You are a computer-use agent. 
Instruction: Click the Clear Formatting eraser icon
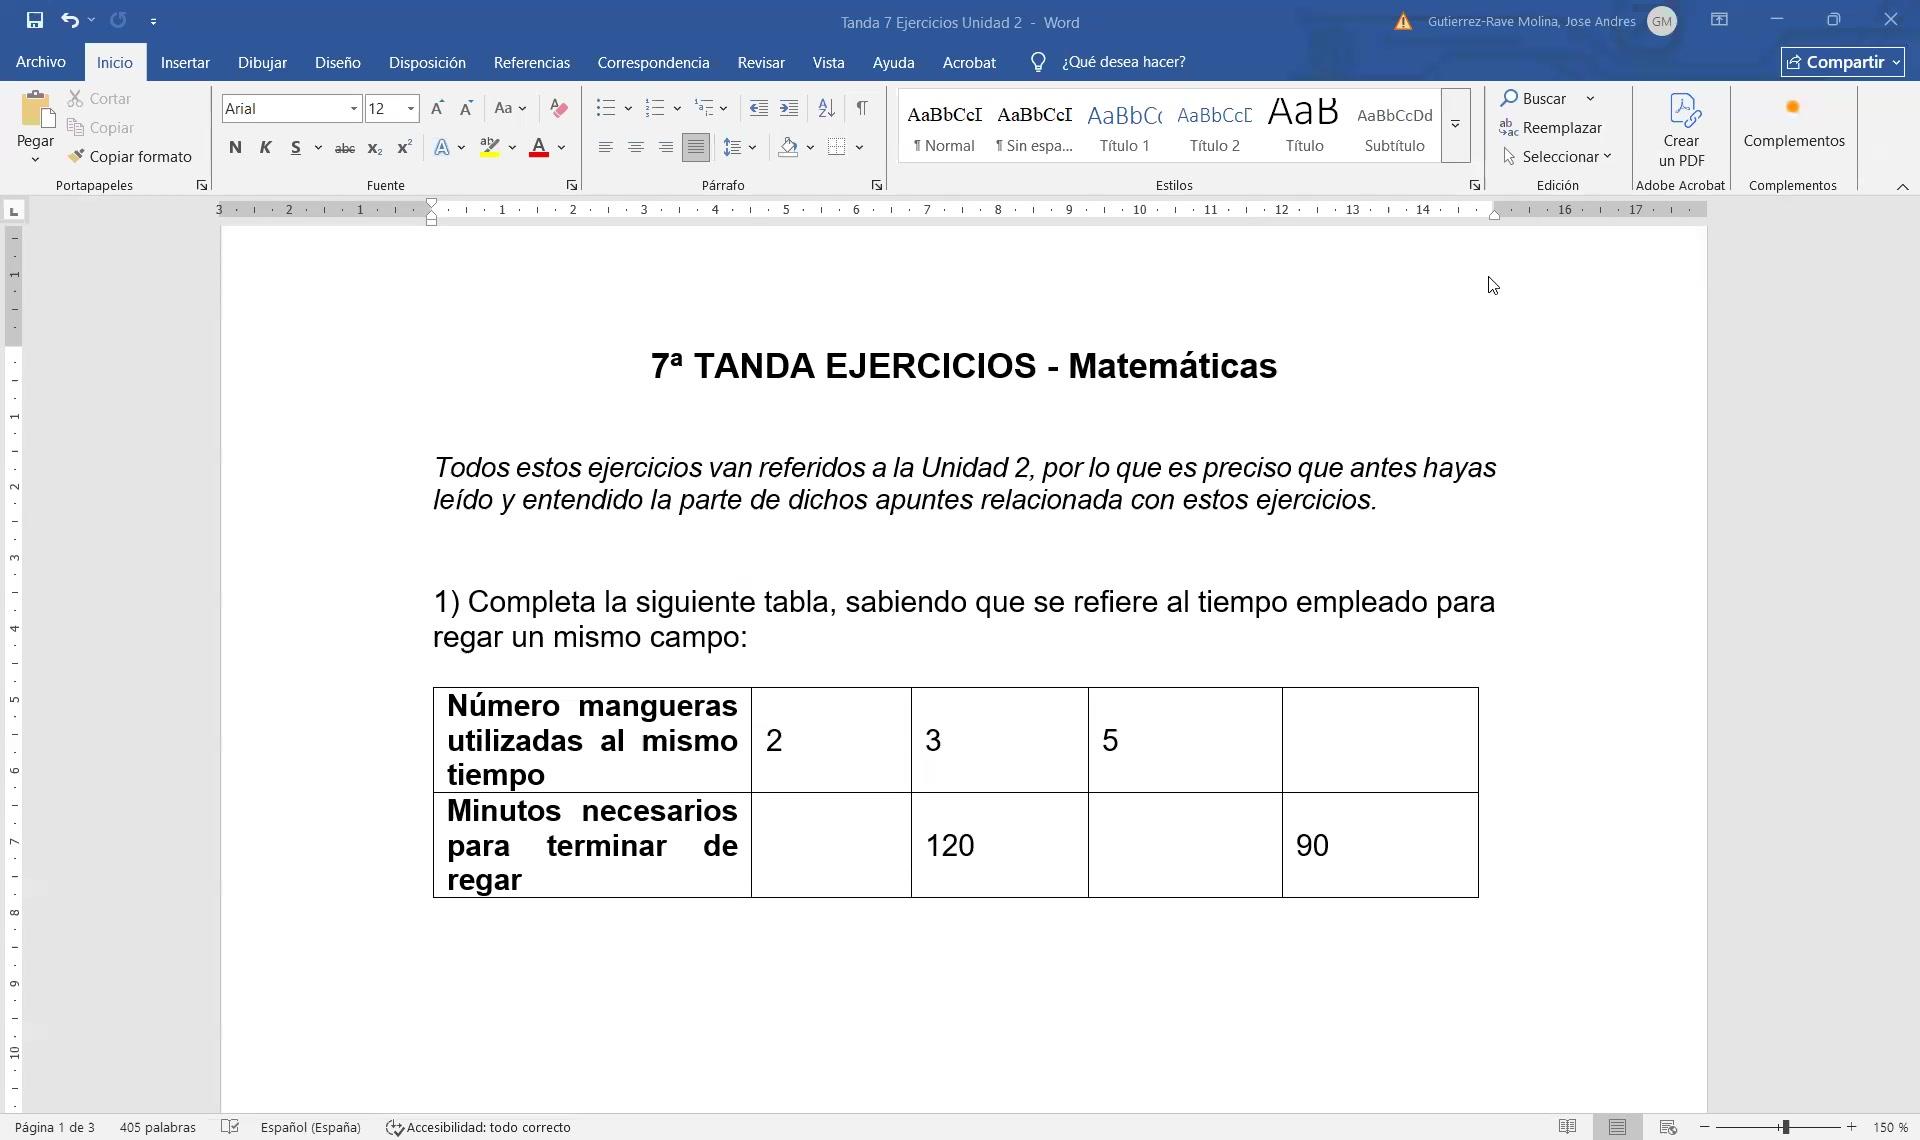click(x=559, y=108)
